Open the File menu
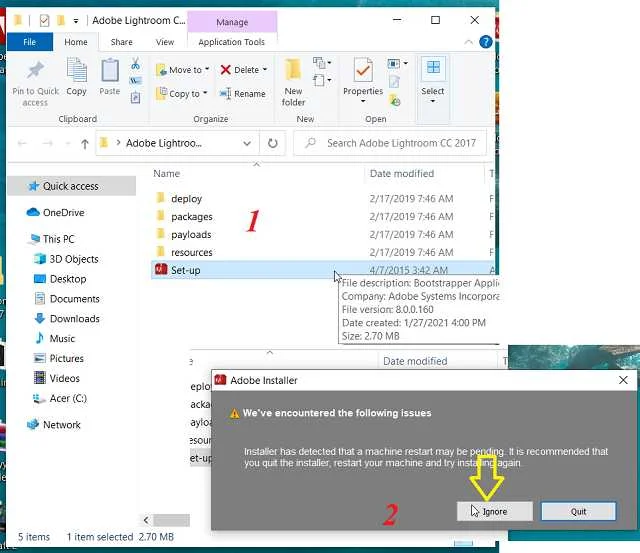 click(29, 42)
